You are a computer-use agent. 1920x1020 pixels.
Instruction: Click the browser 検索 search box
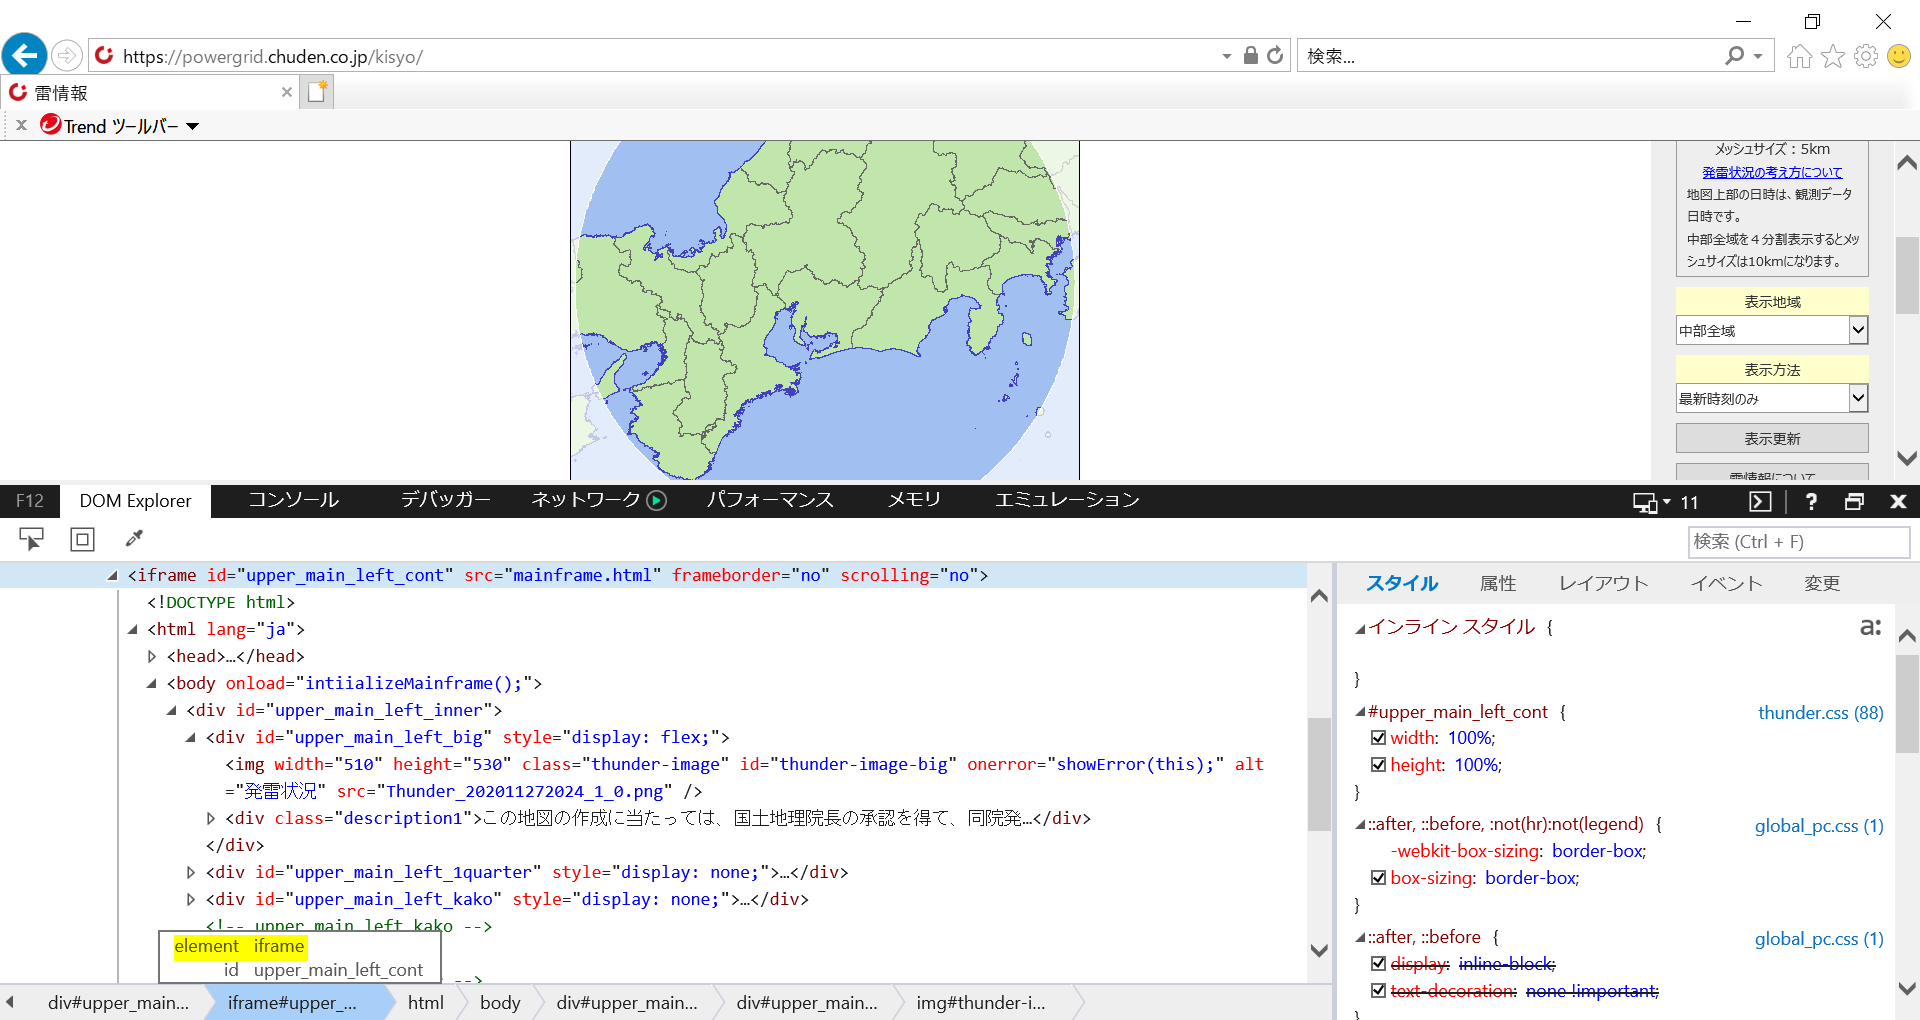point(1510,56)
